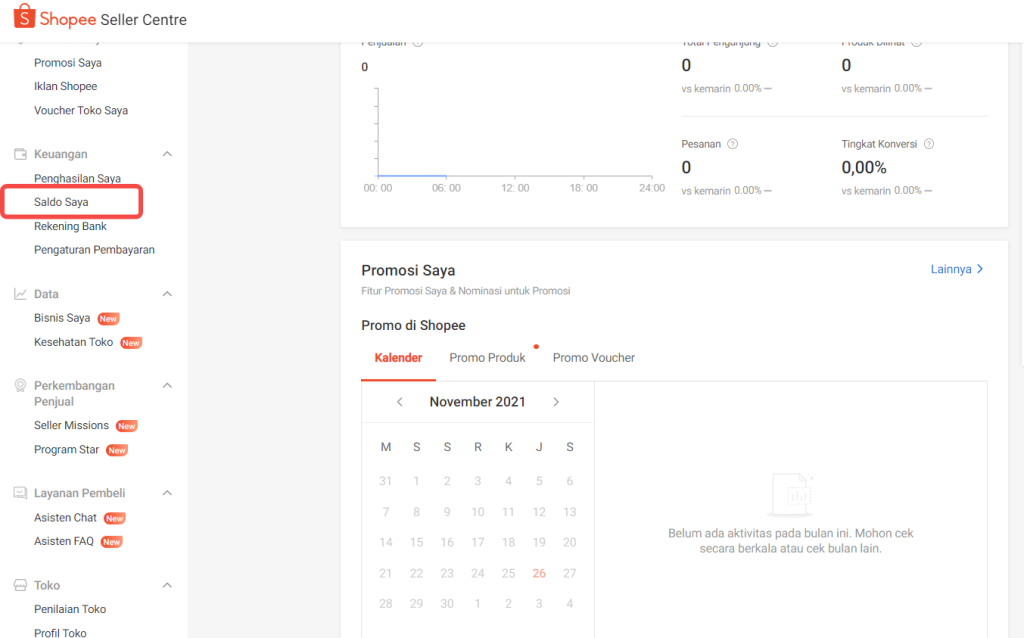Select November 10 in calendar
Image resolution: width=1024 pixels, height=638 pixels.
(477, 511)
